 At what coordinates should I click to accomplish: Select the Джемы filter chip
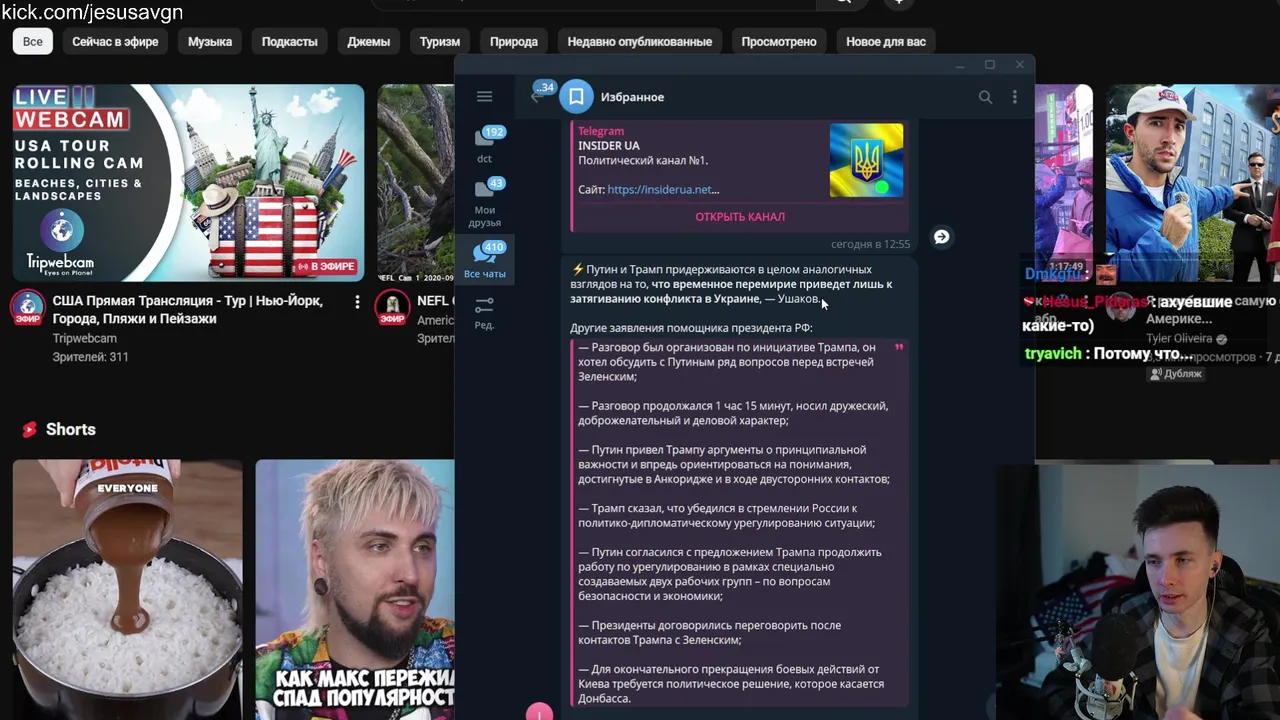(x=369, y=42)
